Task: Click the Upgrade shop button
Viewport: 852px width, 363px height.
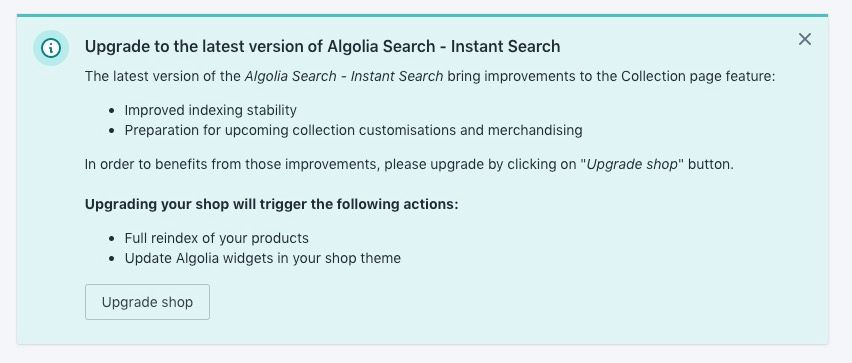Action: (x=147, y=302)
